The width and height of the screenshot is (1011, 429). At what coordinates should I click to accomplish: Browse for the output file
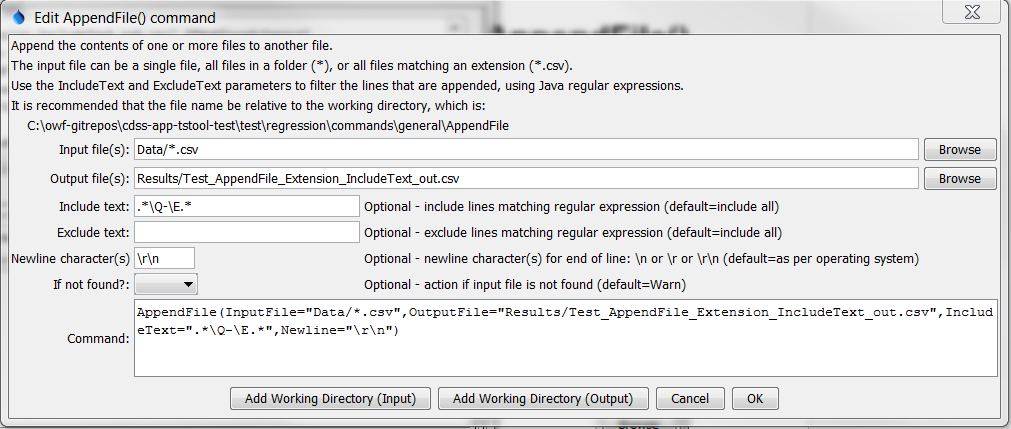click(x=959, y=179)
